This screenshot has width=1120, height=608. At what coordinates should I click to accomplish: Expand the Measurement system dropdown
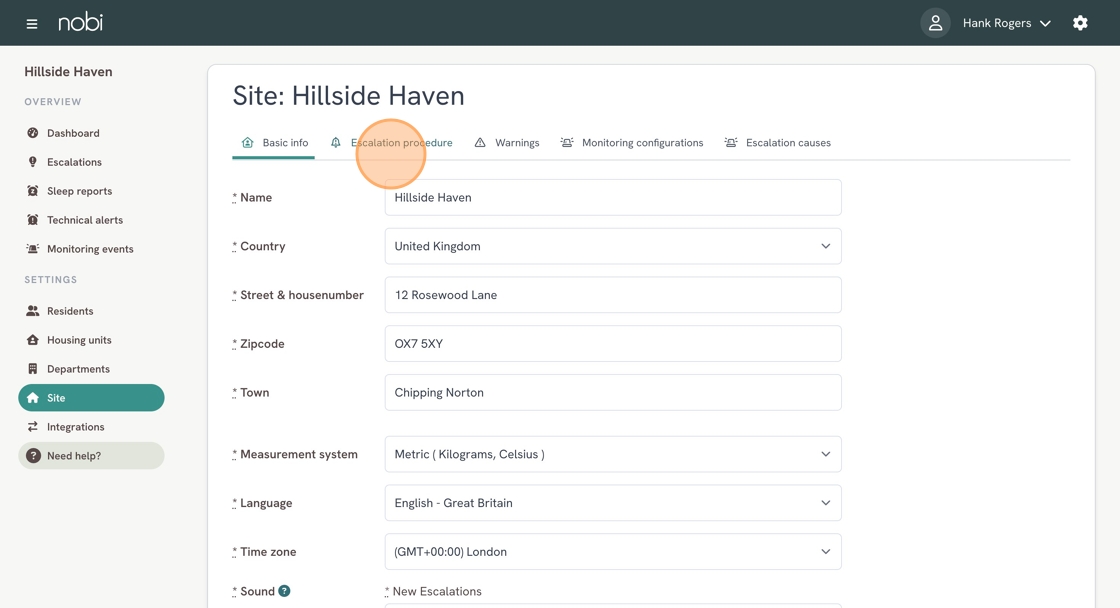612,454
